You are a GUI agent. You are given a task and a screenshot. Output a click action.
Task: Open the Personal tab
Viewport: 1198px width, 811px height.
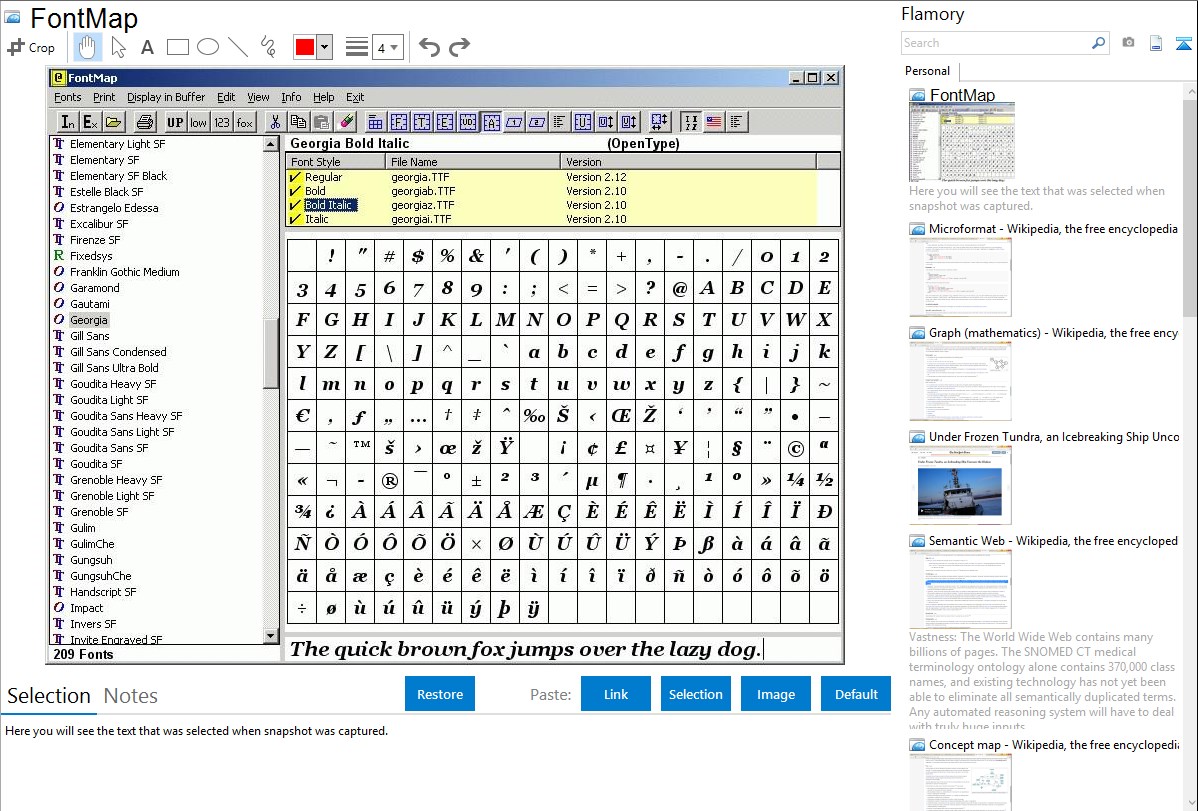point(927,71)
